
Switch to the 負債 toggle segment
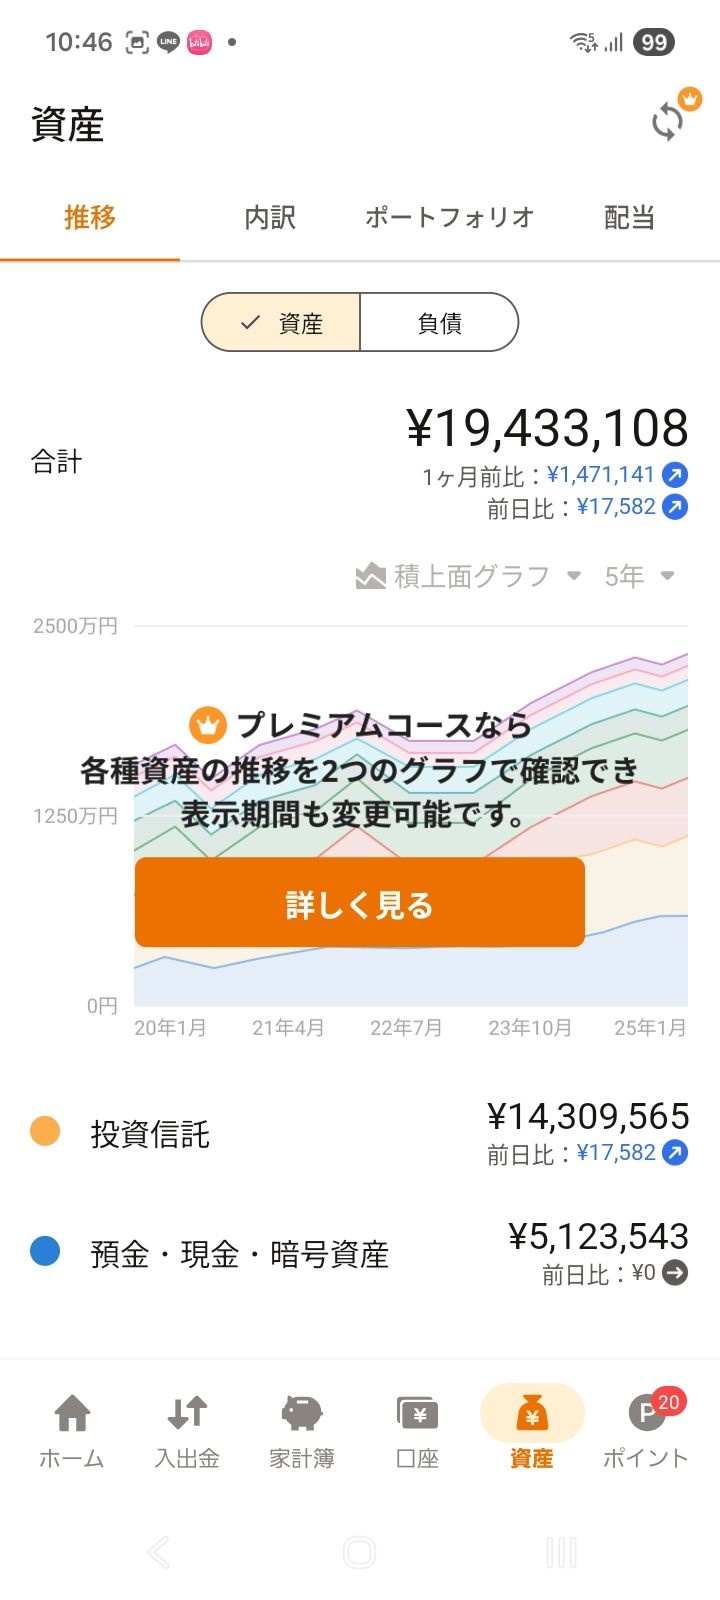(439, 323)
